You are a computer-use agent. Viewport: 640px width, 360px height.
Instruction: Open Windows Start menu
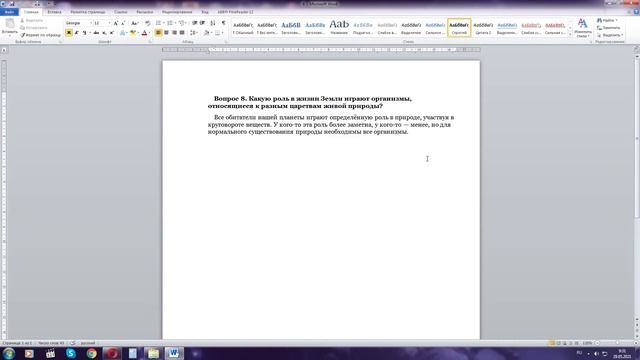click(9, 353)
